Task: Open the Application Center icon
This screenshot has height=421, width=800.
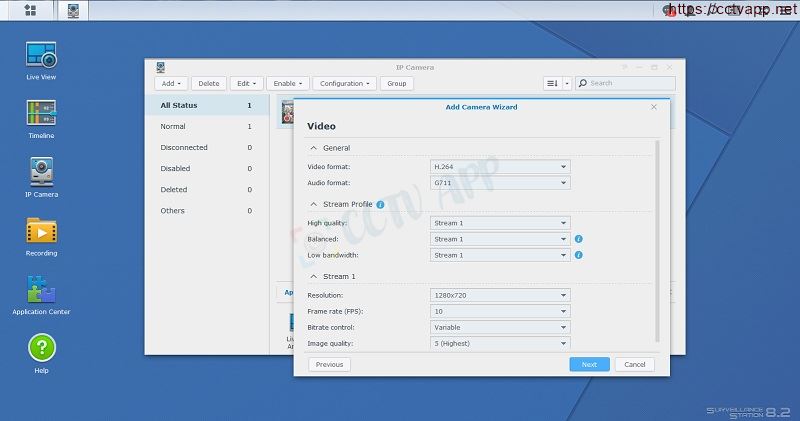Action: click(x=41, y=290)
